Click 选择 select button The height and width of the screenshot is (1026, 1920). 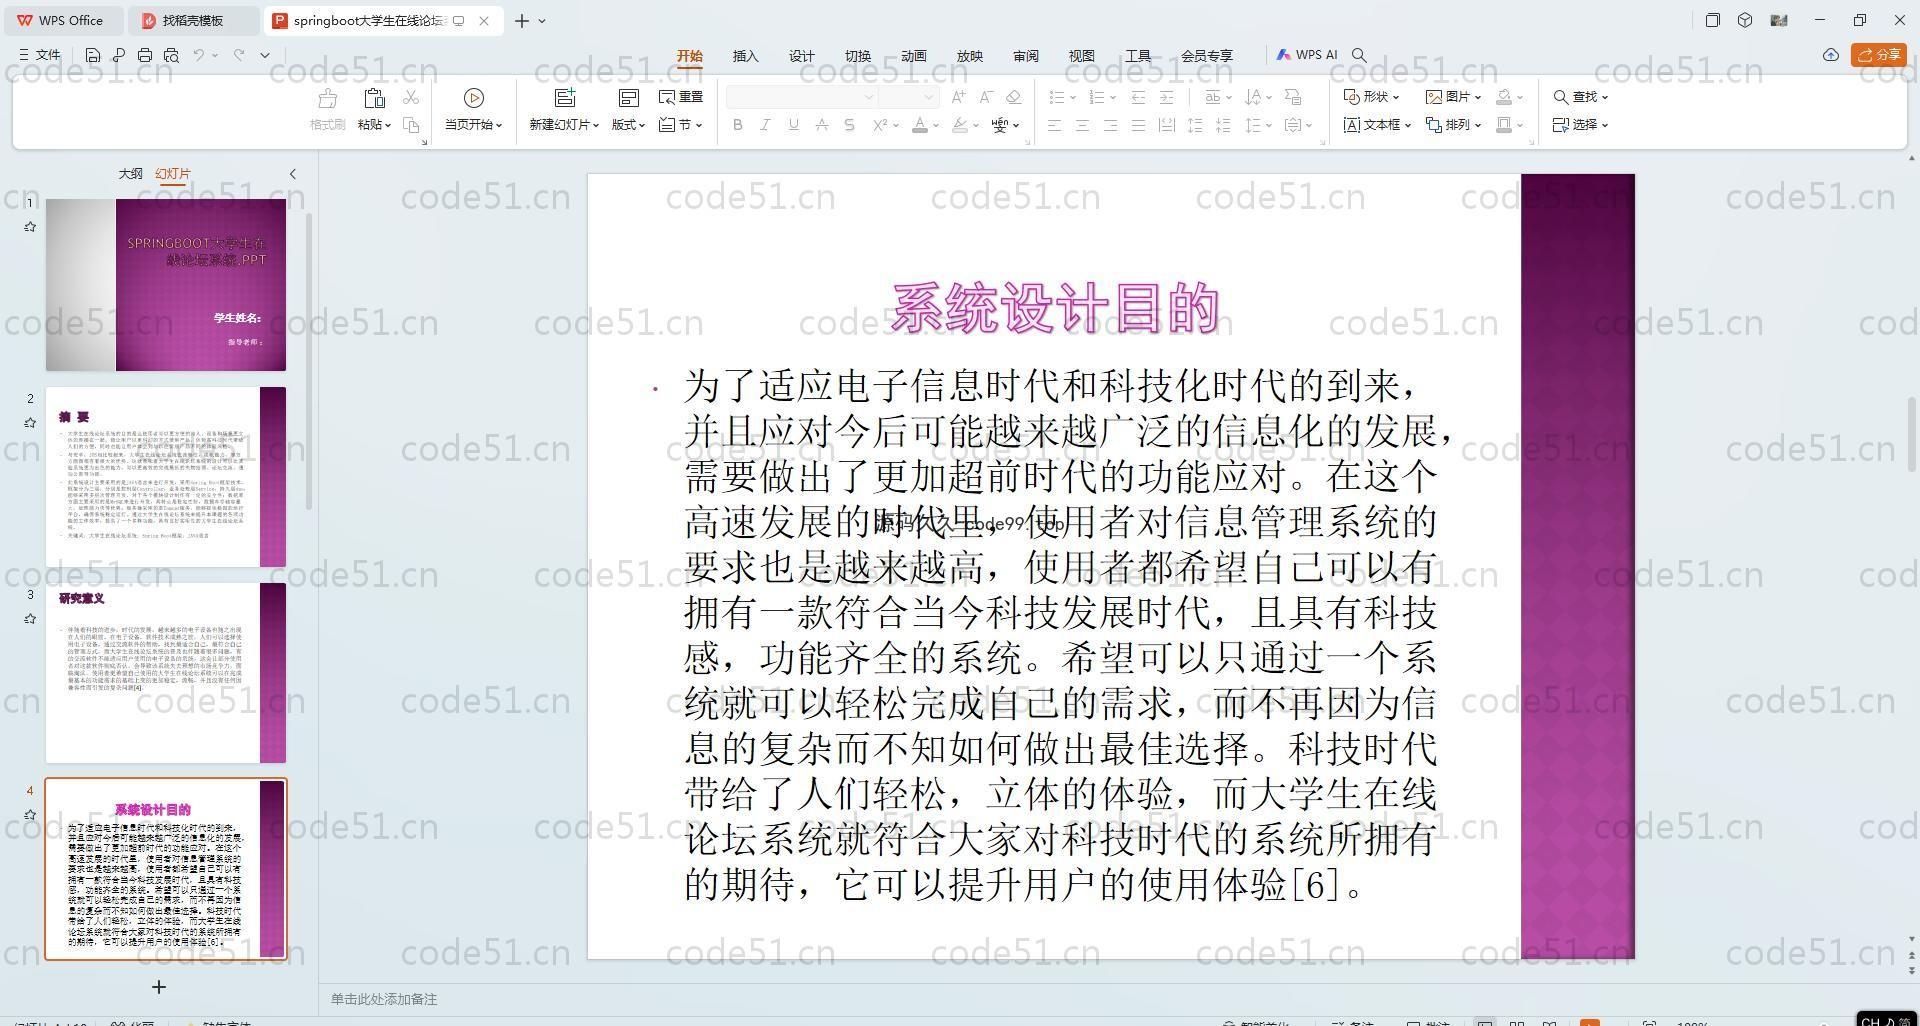[x=1580, y=125]
